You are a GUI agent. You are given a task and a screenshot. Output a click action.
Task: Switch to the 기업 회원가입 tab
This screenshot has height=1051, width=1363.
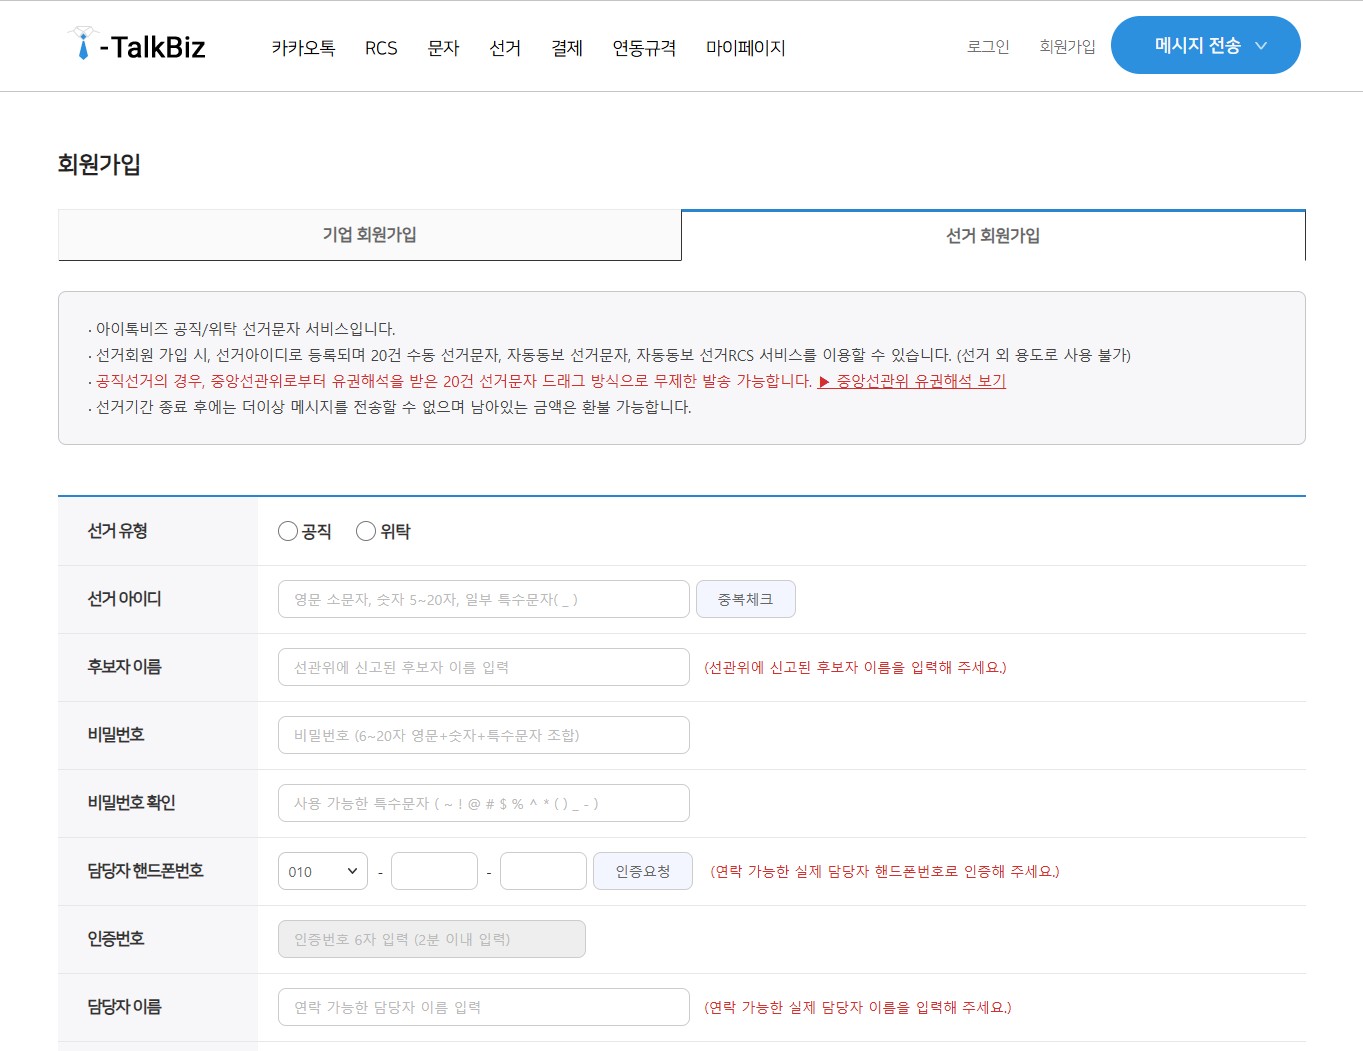370,234
